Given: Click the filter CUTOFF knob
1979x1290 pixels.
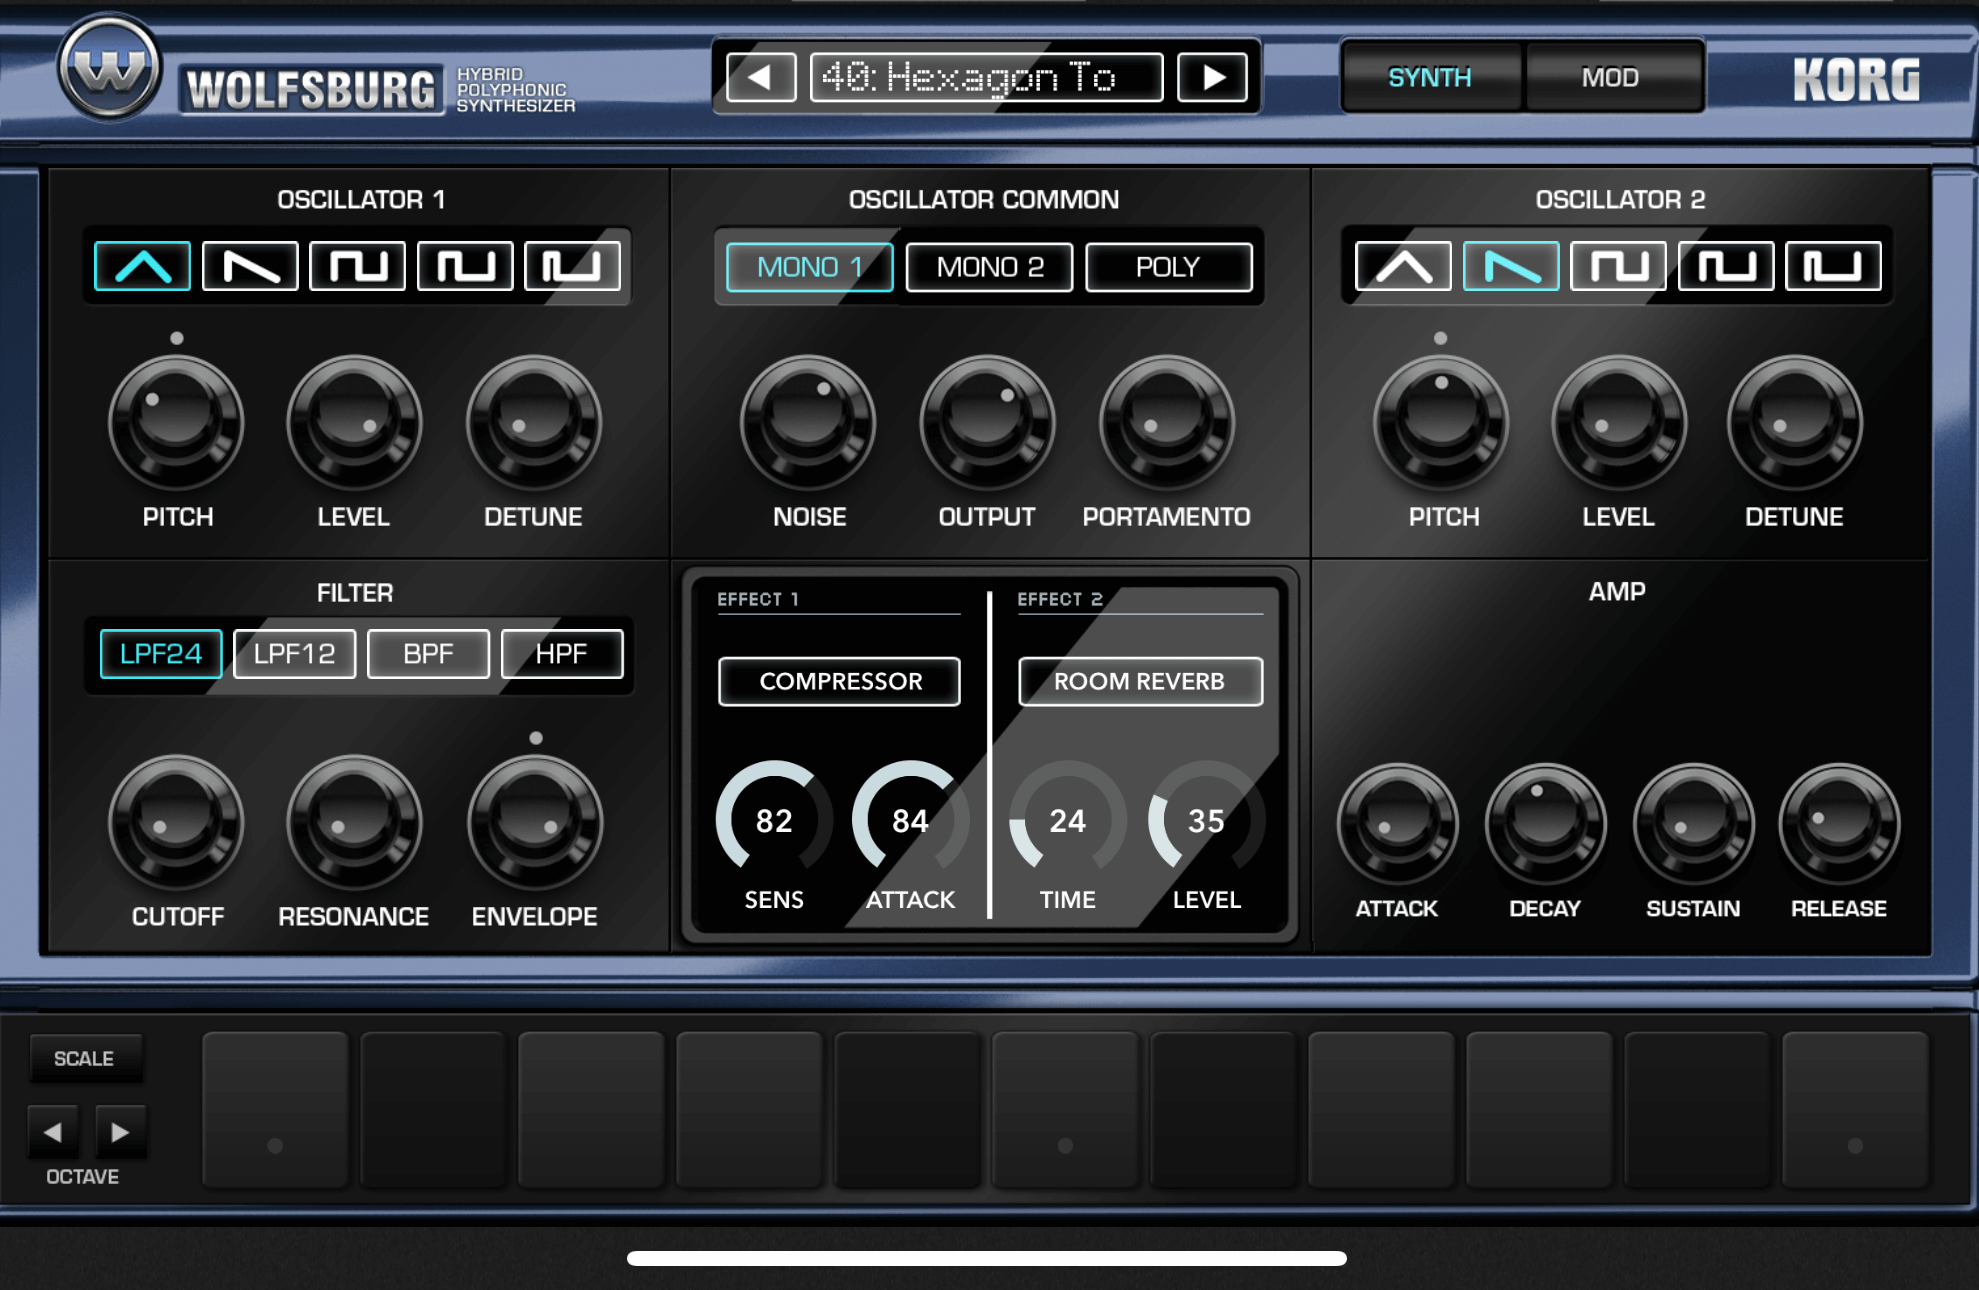Looking at the screenshot, I should click(176, 822).
